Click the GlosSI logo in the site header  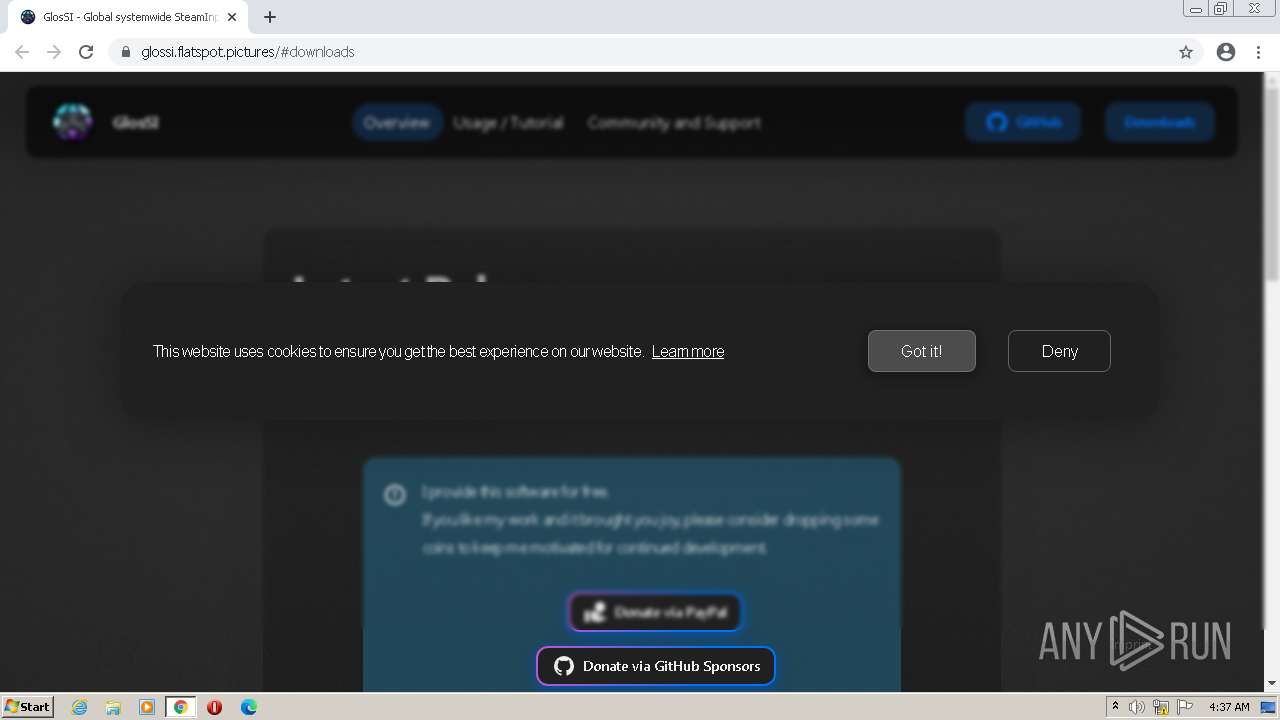click(72, 122)
